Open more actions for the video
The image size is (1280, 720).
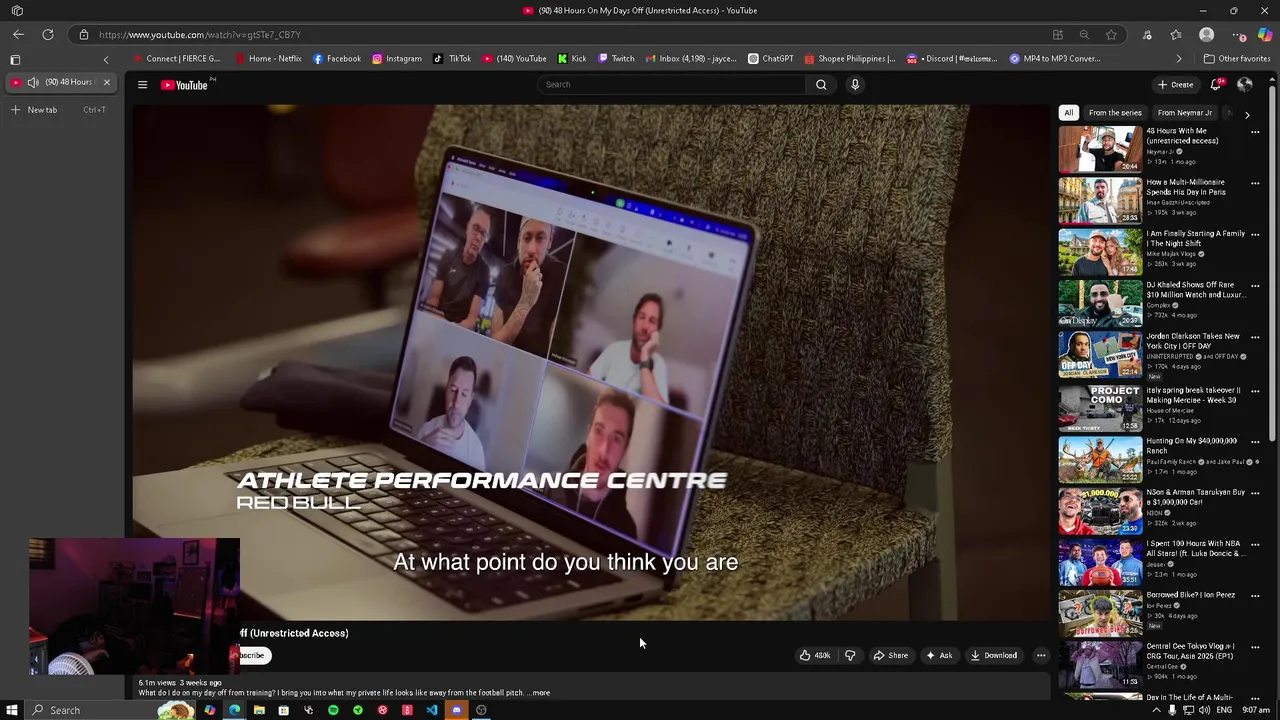pos(1041,655)
